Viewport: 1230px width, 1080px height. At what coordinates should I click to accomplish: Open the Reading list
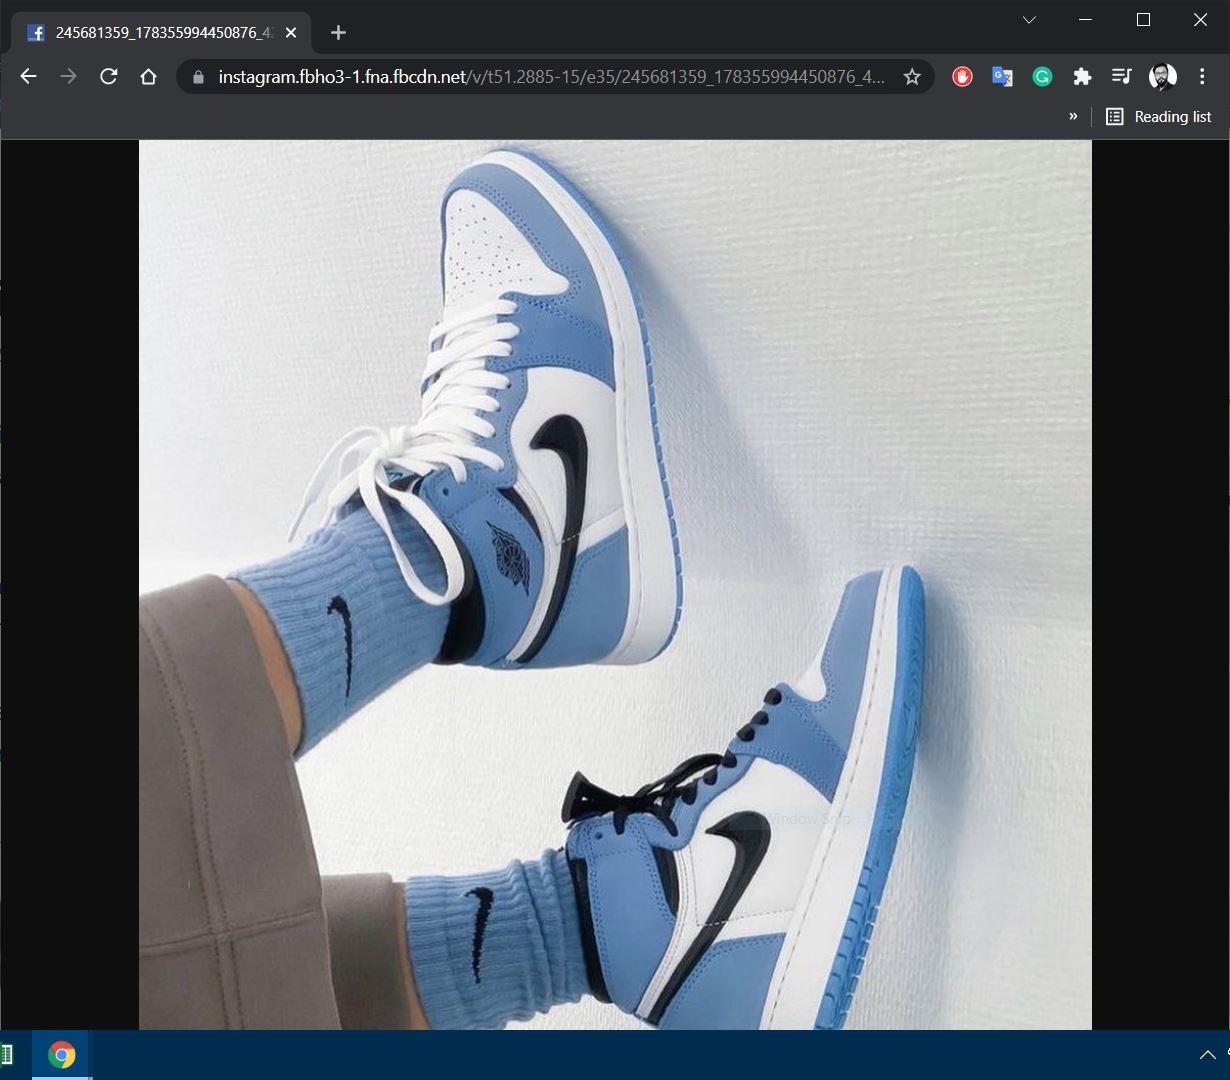click(x=1159, y=117)
